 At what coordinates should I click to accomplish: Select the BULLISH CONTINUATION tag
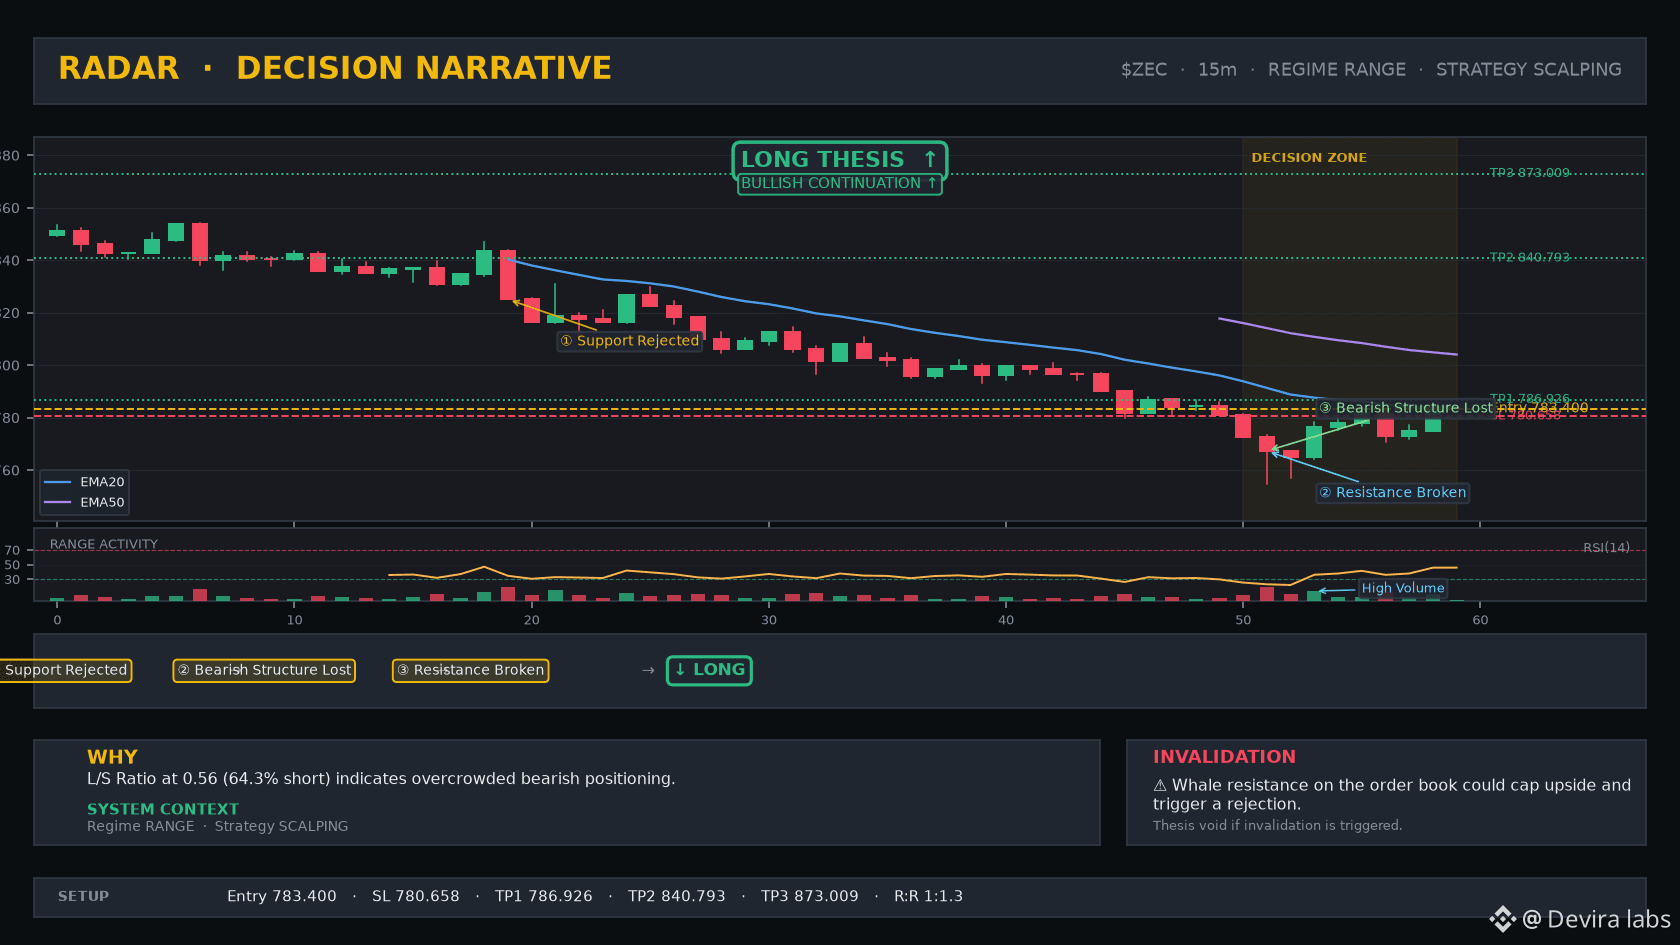pos(839,184)
